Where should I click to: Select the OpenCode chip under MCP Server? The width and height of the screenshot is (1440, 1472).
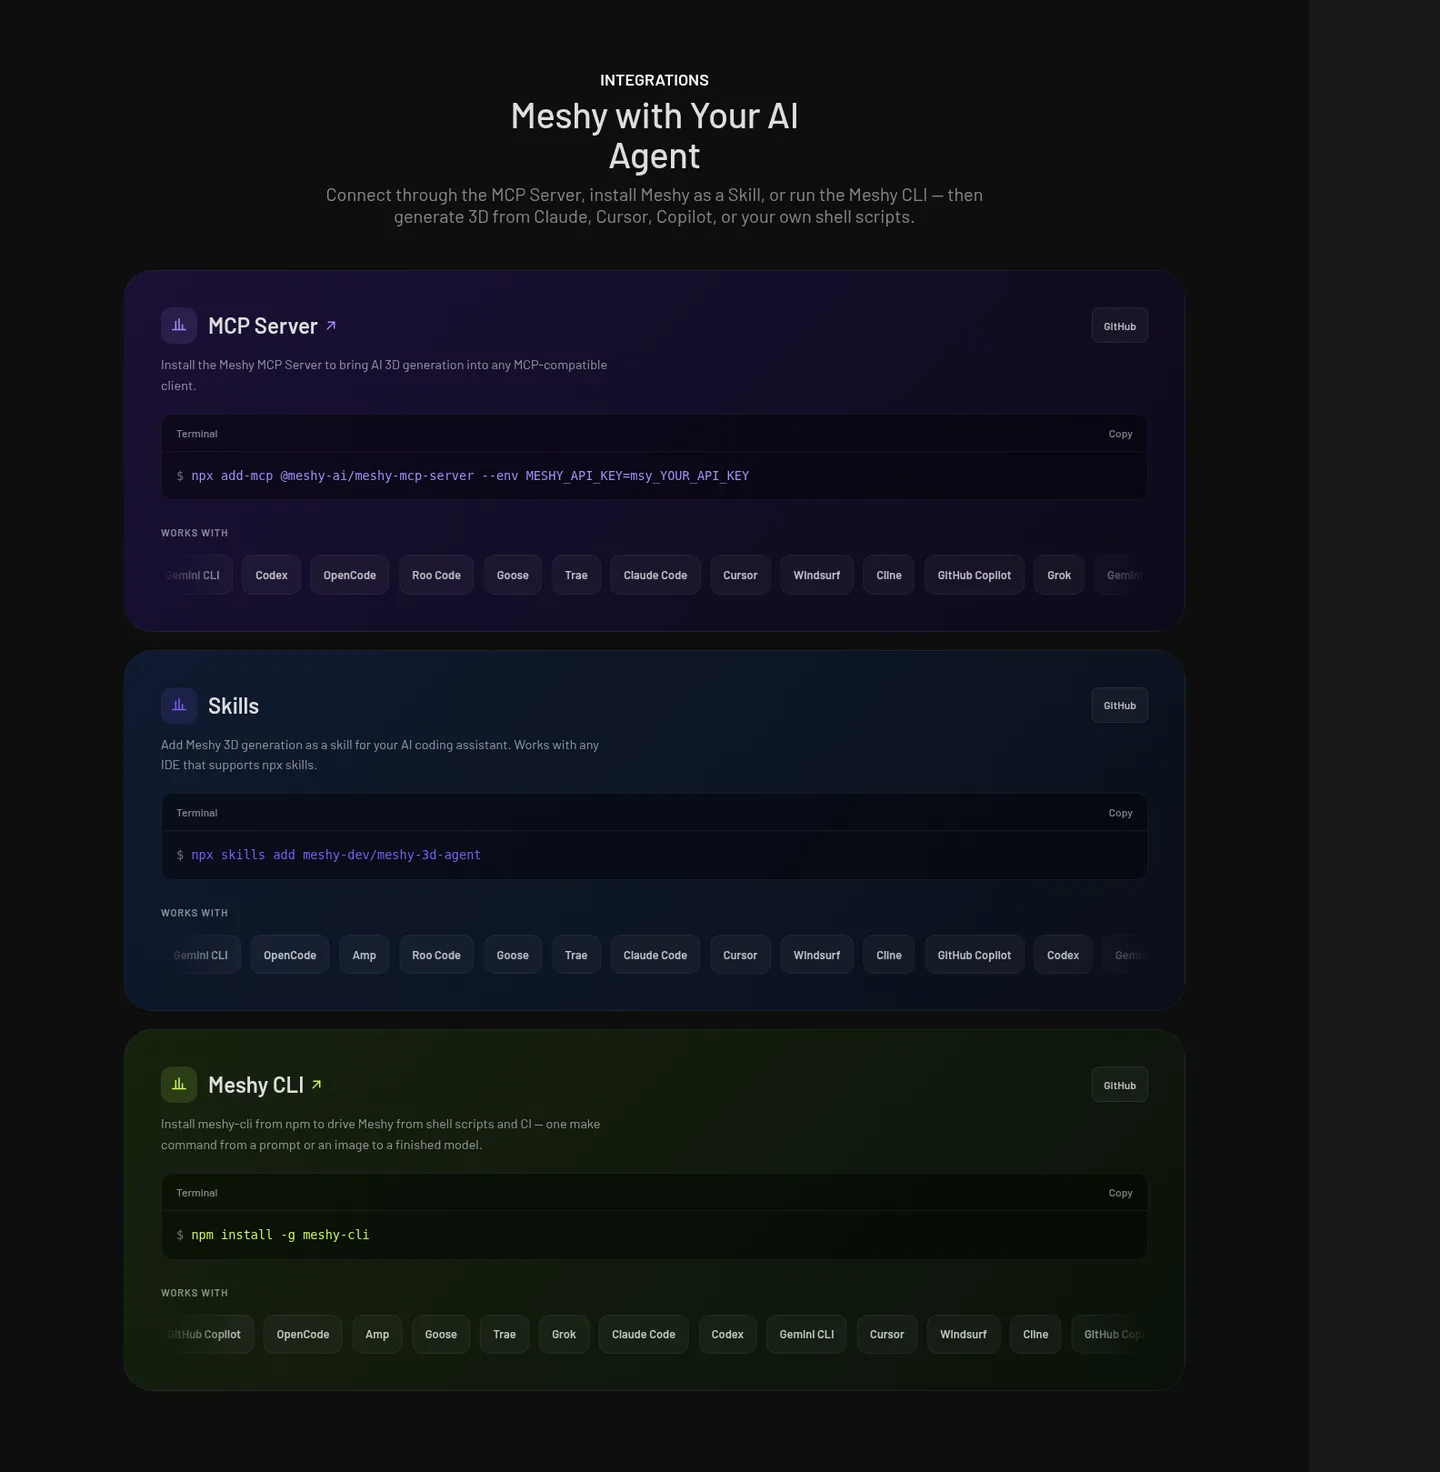pos(350,575)
